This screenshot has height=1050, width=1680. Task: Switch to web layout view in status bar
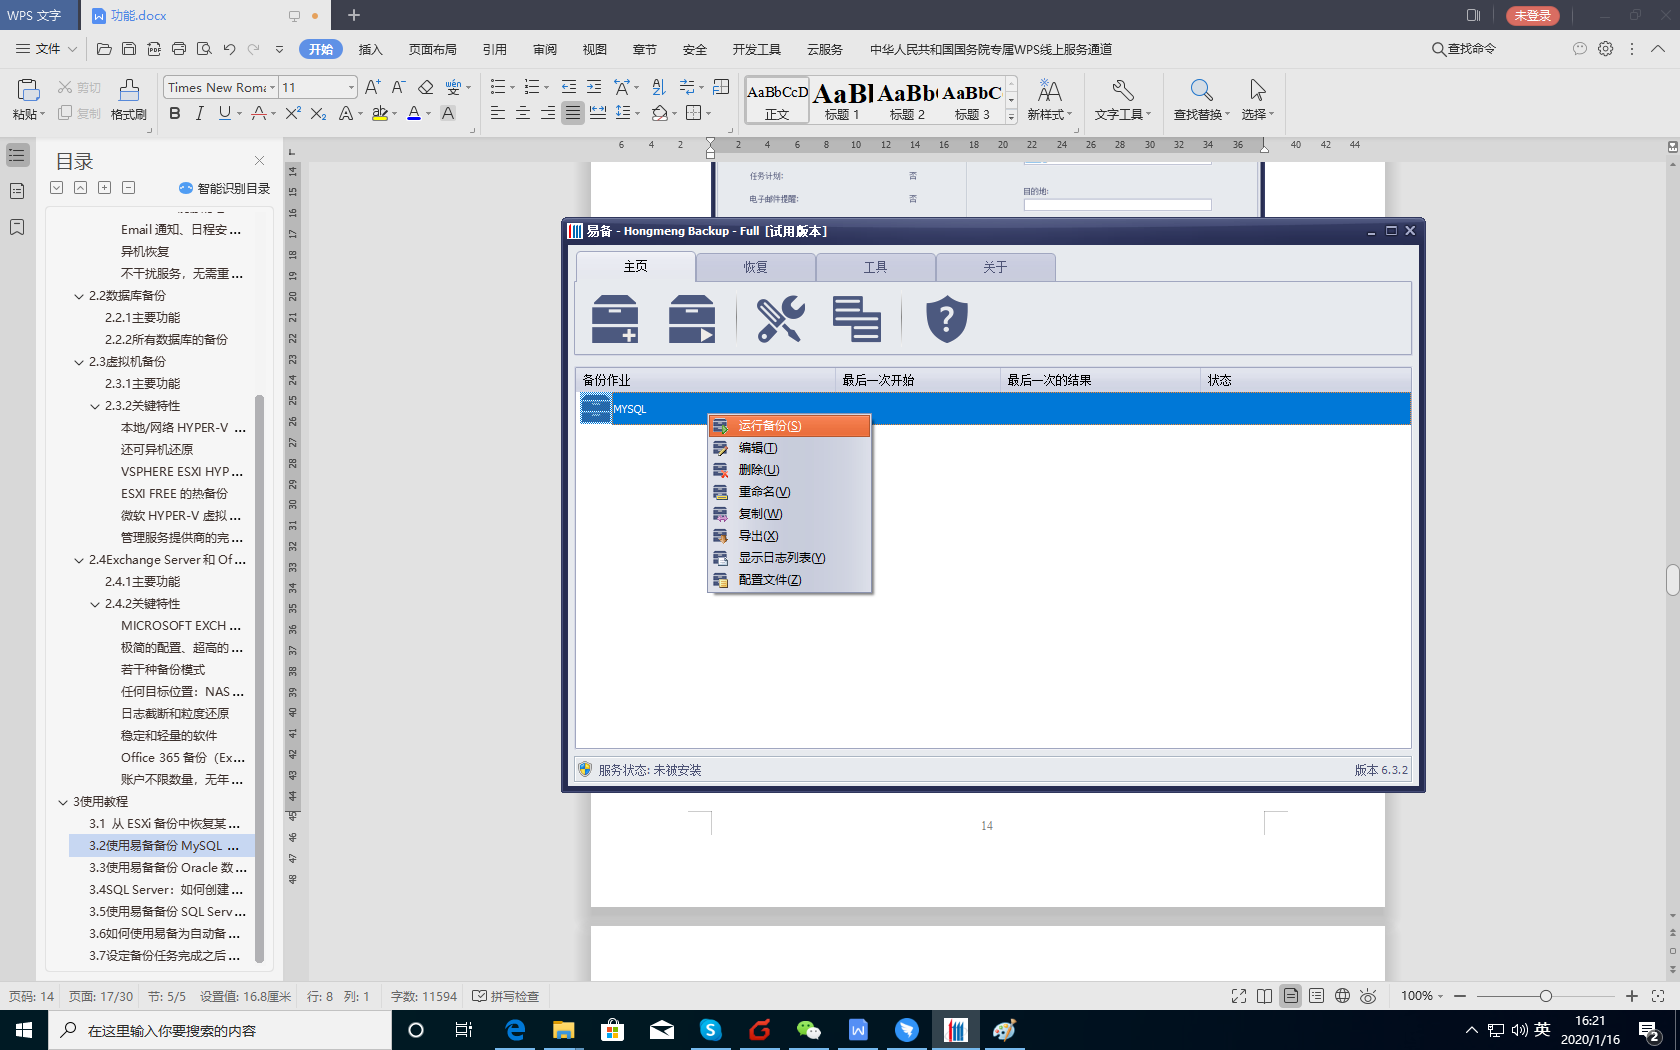point(1342,996)
